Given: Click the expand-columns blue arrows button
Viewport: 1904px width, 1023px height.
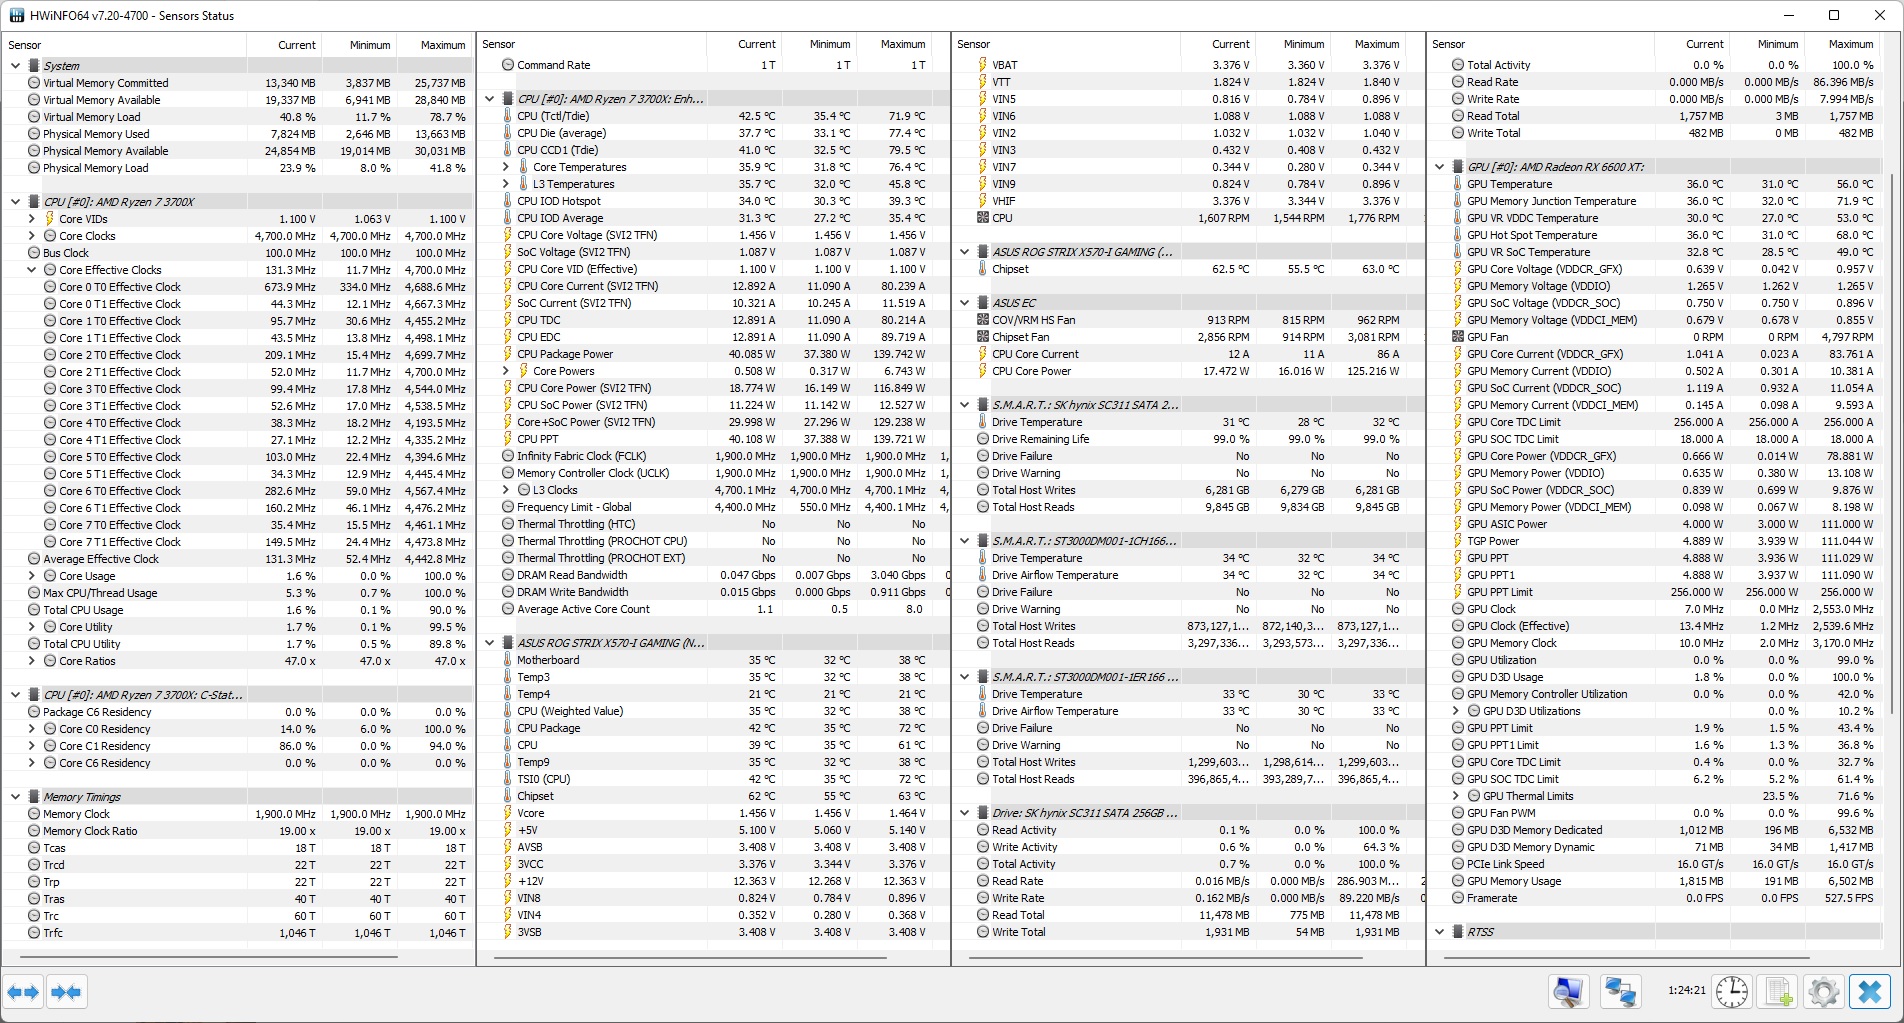Looking at the screenshot, I should tap(23, 992).
